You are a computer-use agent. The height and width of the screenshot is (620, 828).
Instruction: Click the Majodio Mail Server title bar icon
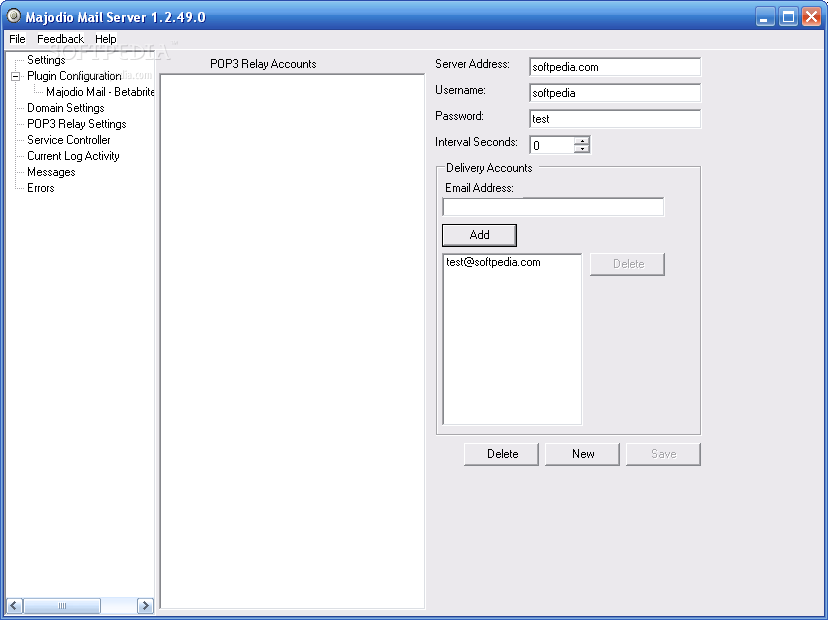click(14, 16)
